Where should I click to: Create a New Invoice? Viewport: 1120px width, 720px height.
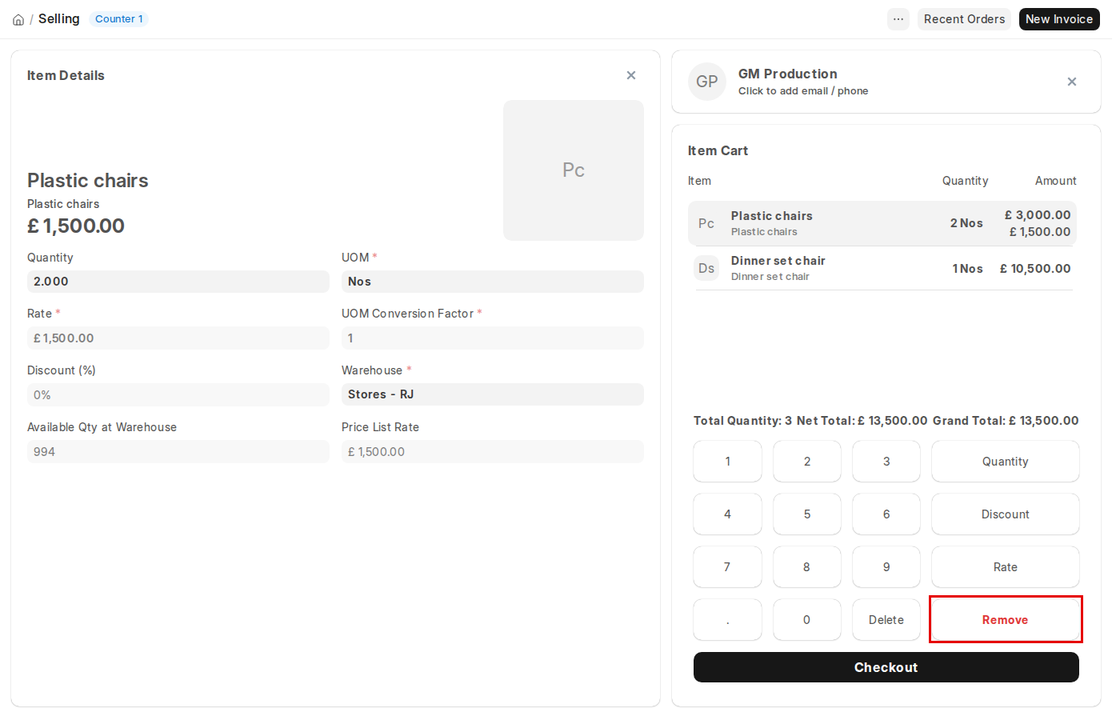coord(1059,19)
